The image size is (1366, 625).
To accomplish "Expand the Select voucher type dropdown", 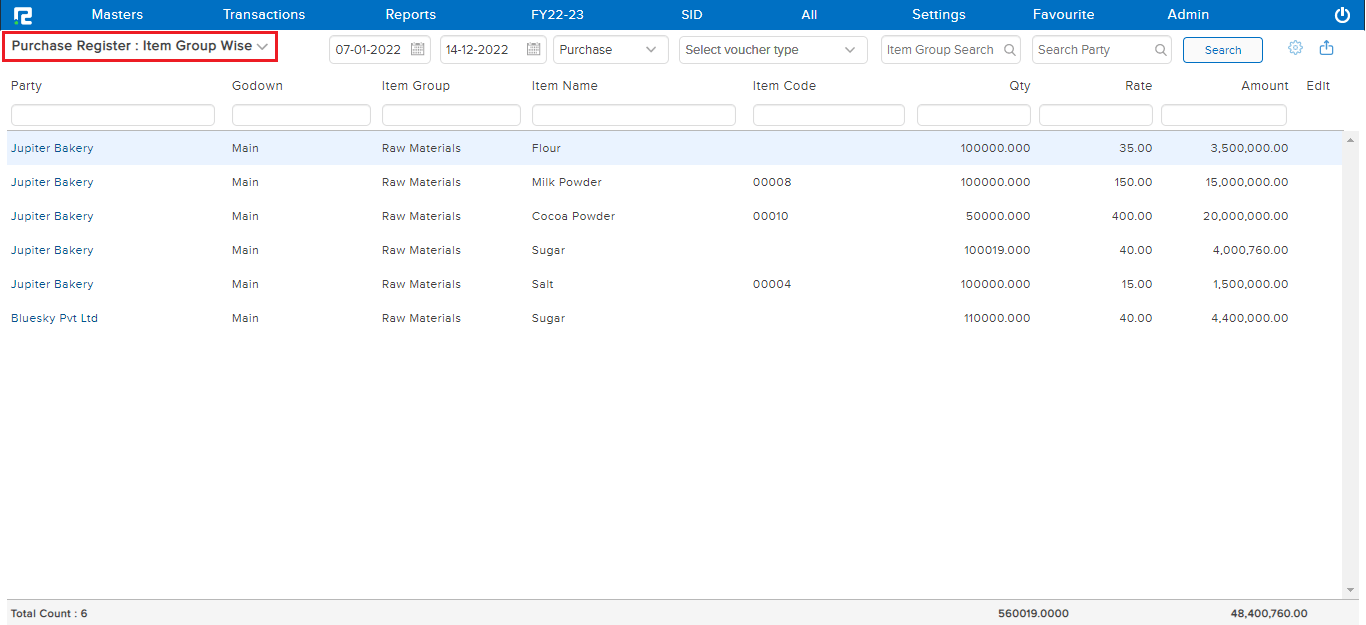I will pyautogui.click(x=772, y=50).
